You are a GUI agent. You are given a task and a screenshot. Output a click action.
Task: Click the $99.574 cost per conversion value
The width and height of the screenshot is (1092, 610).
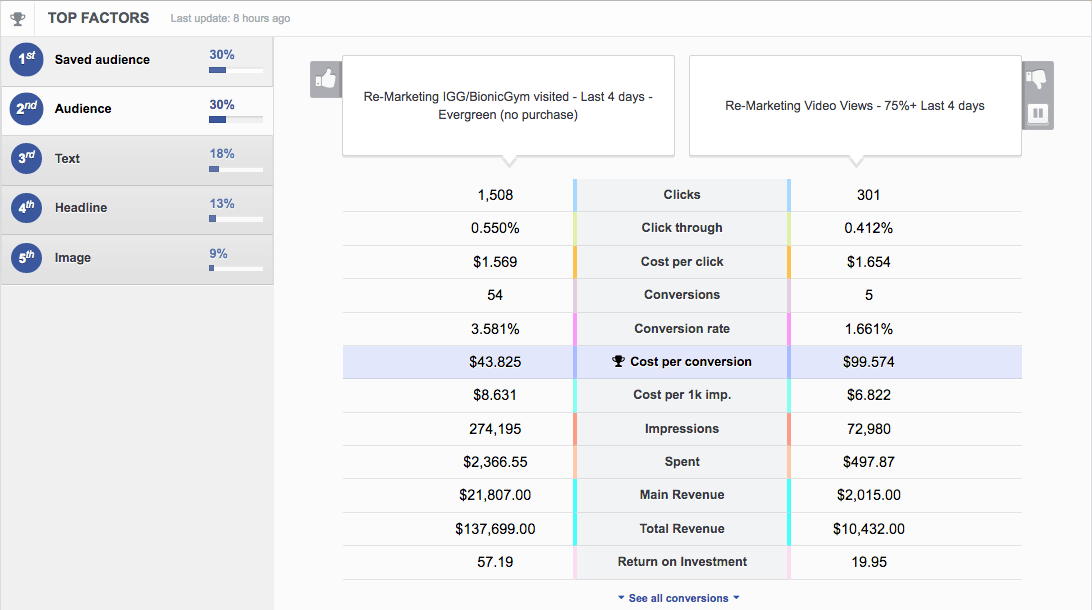click(868, 362)
